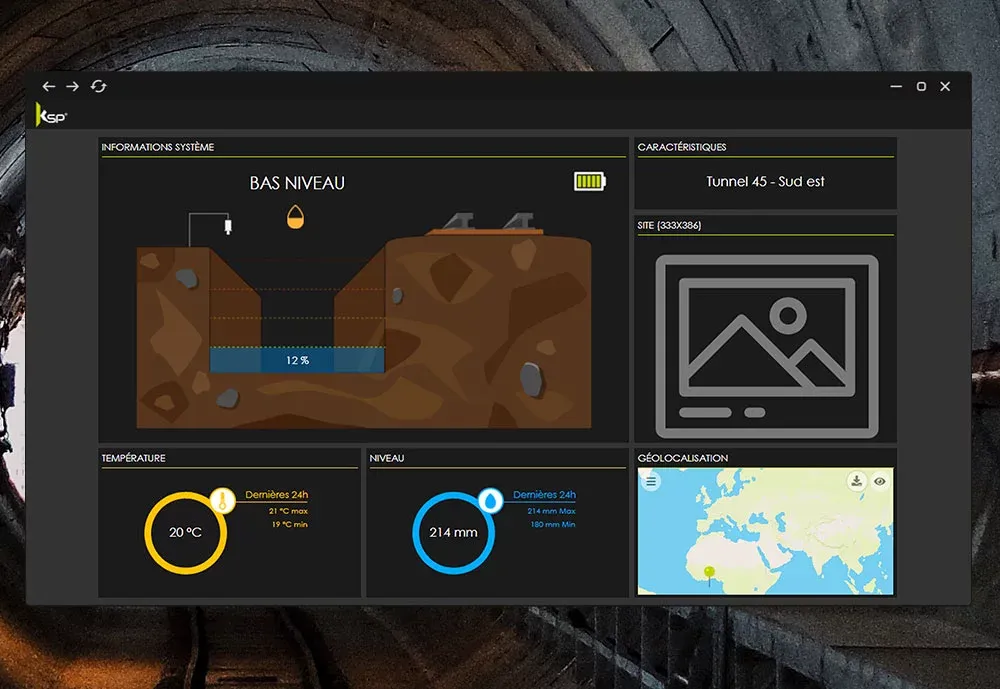Click the yellow location pin on map
The image size is (1000, 689).
[x=710, y=574]
